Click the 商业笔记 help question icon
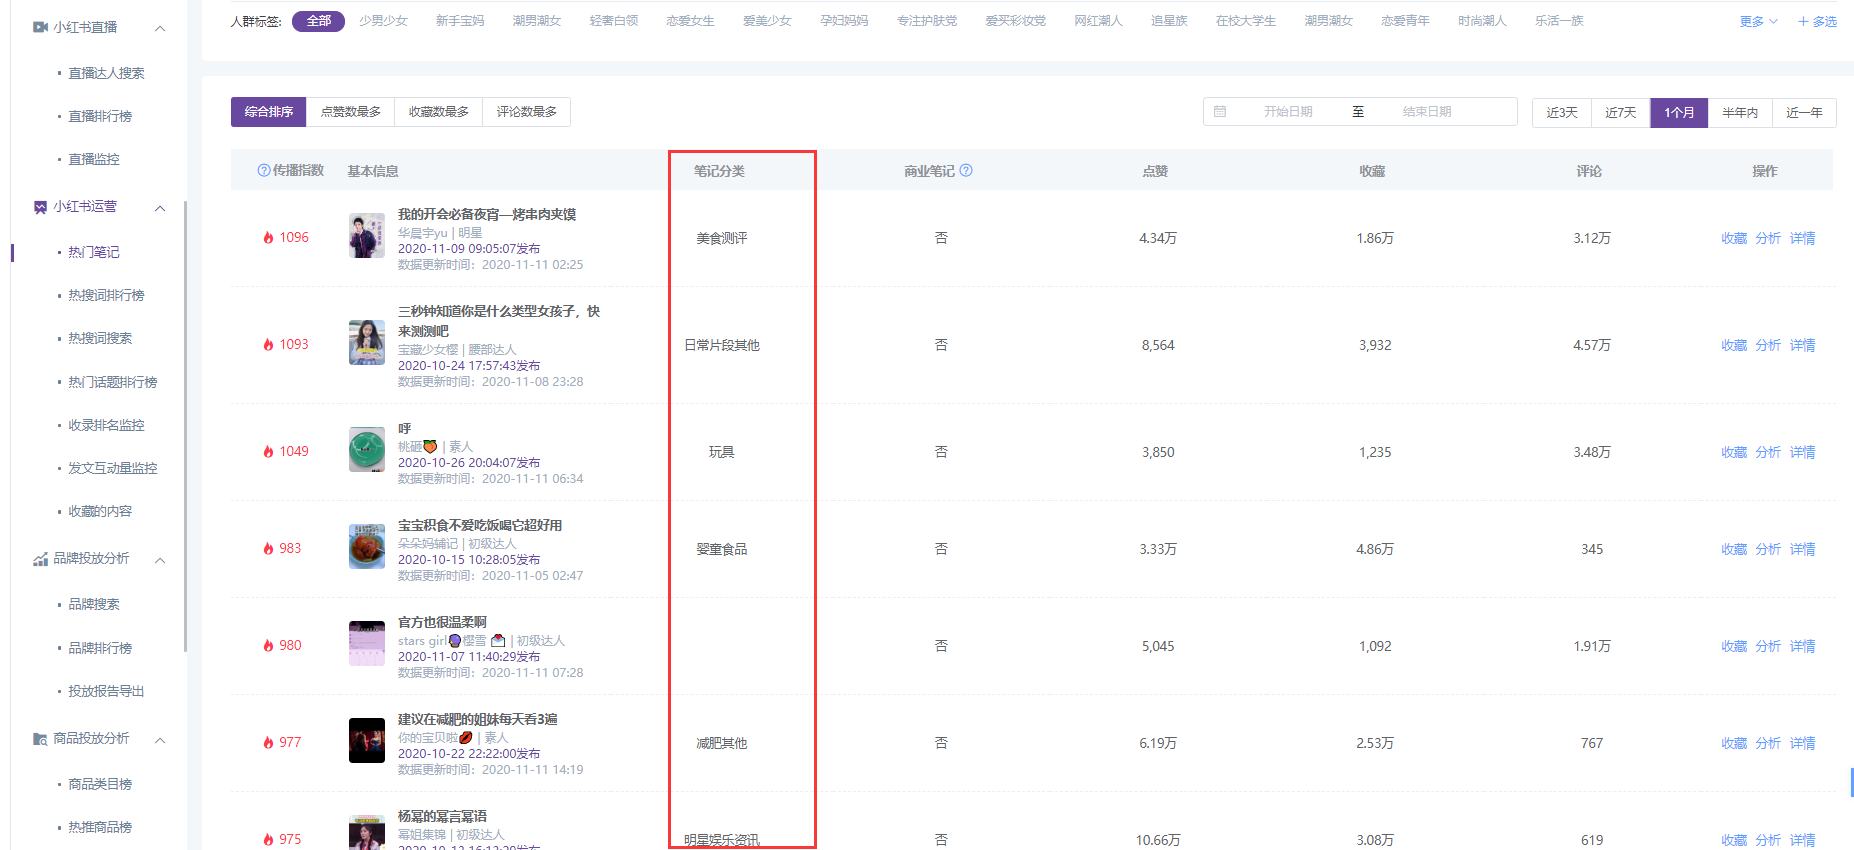1854x850 pixels. [966, 171]
